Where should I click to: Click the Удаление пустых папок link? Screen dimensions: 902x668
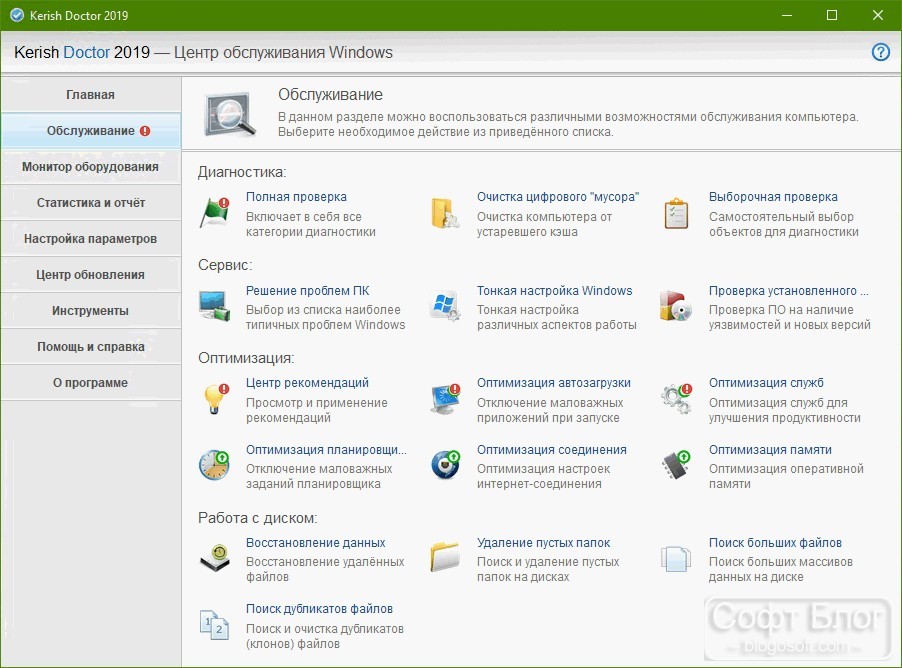[544, 543]
